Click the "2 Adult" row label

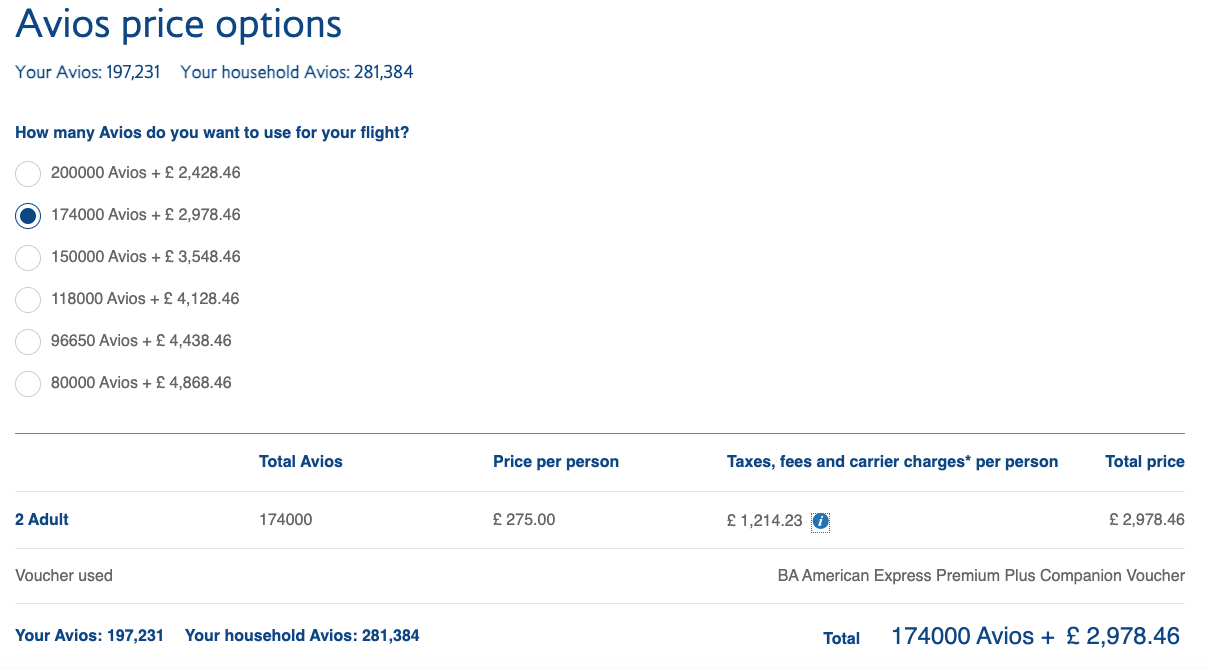click(42, 520)
